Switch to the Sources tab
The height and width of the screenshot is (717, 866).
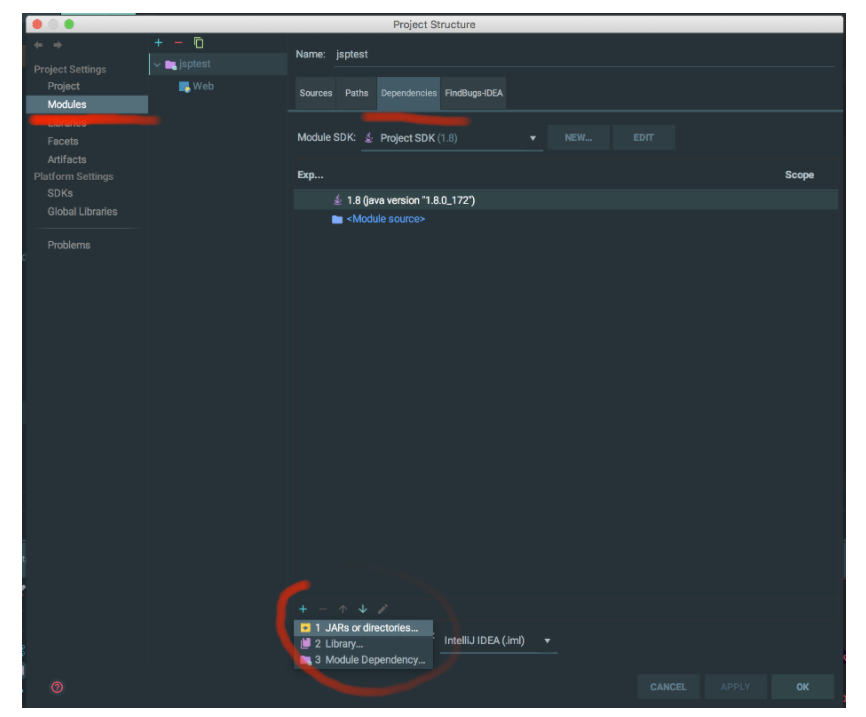point(316,93)
